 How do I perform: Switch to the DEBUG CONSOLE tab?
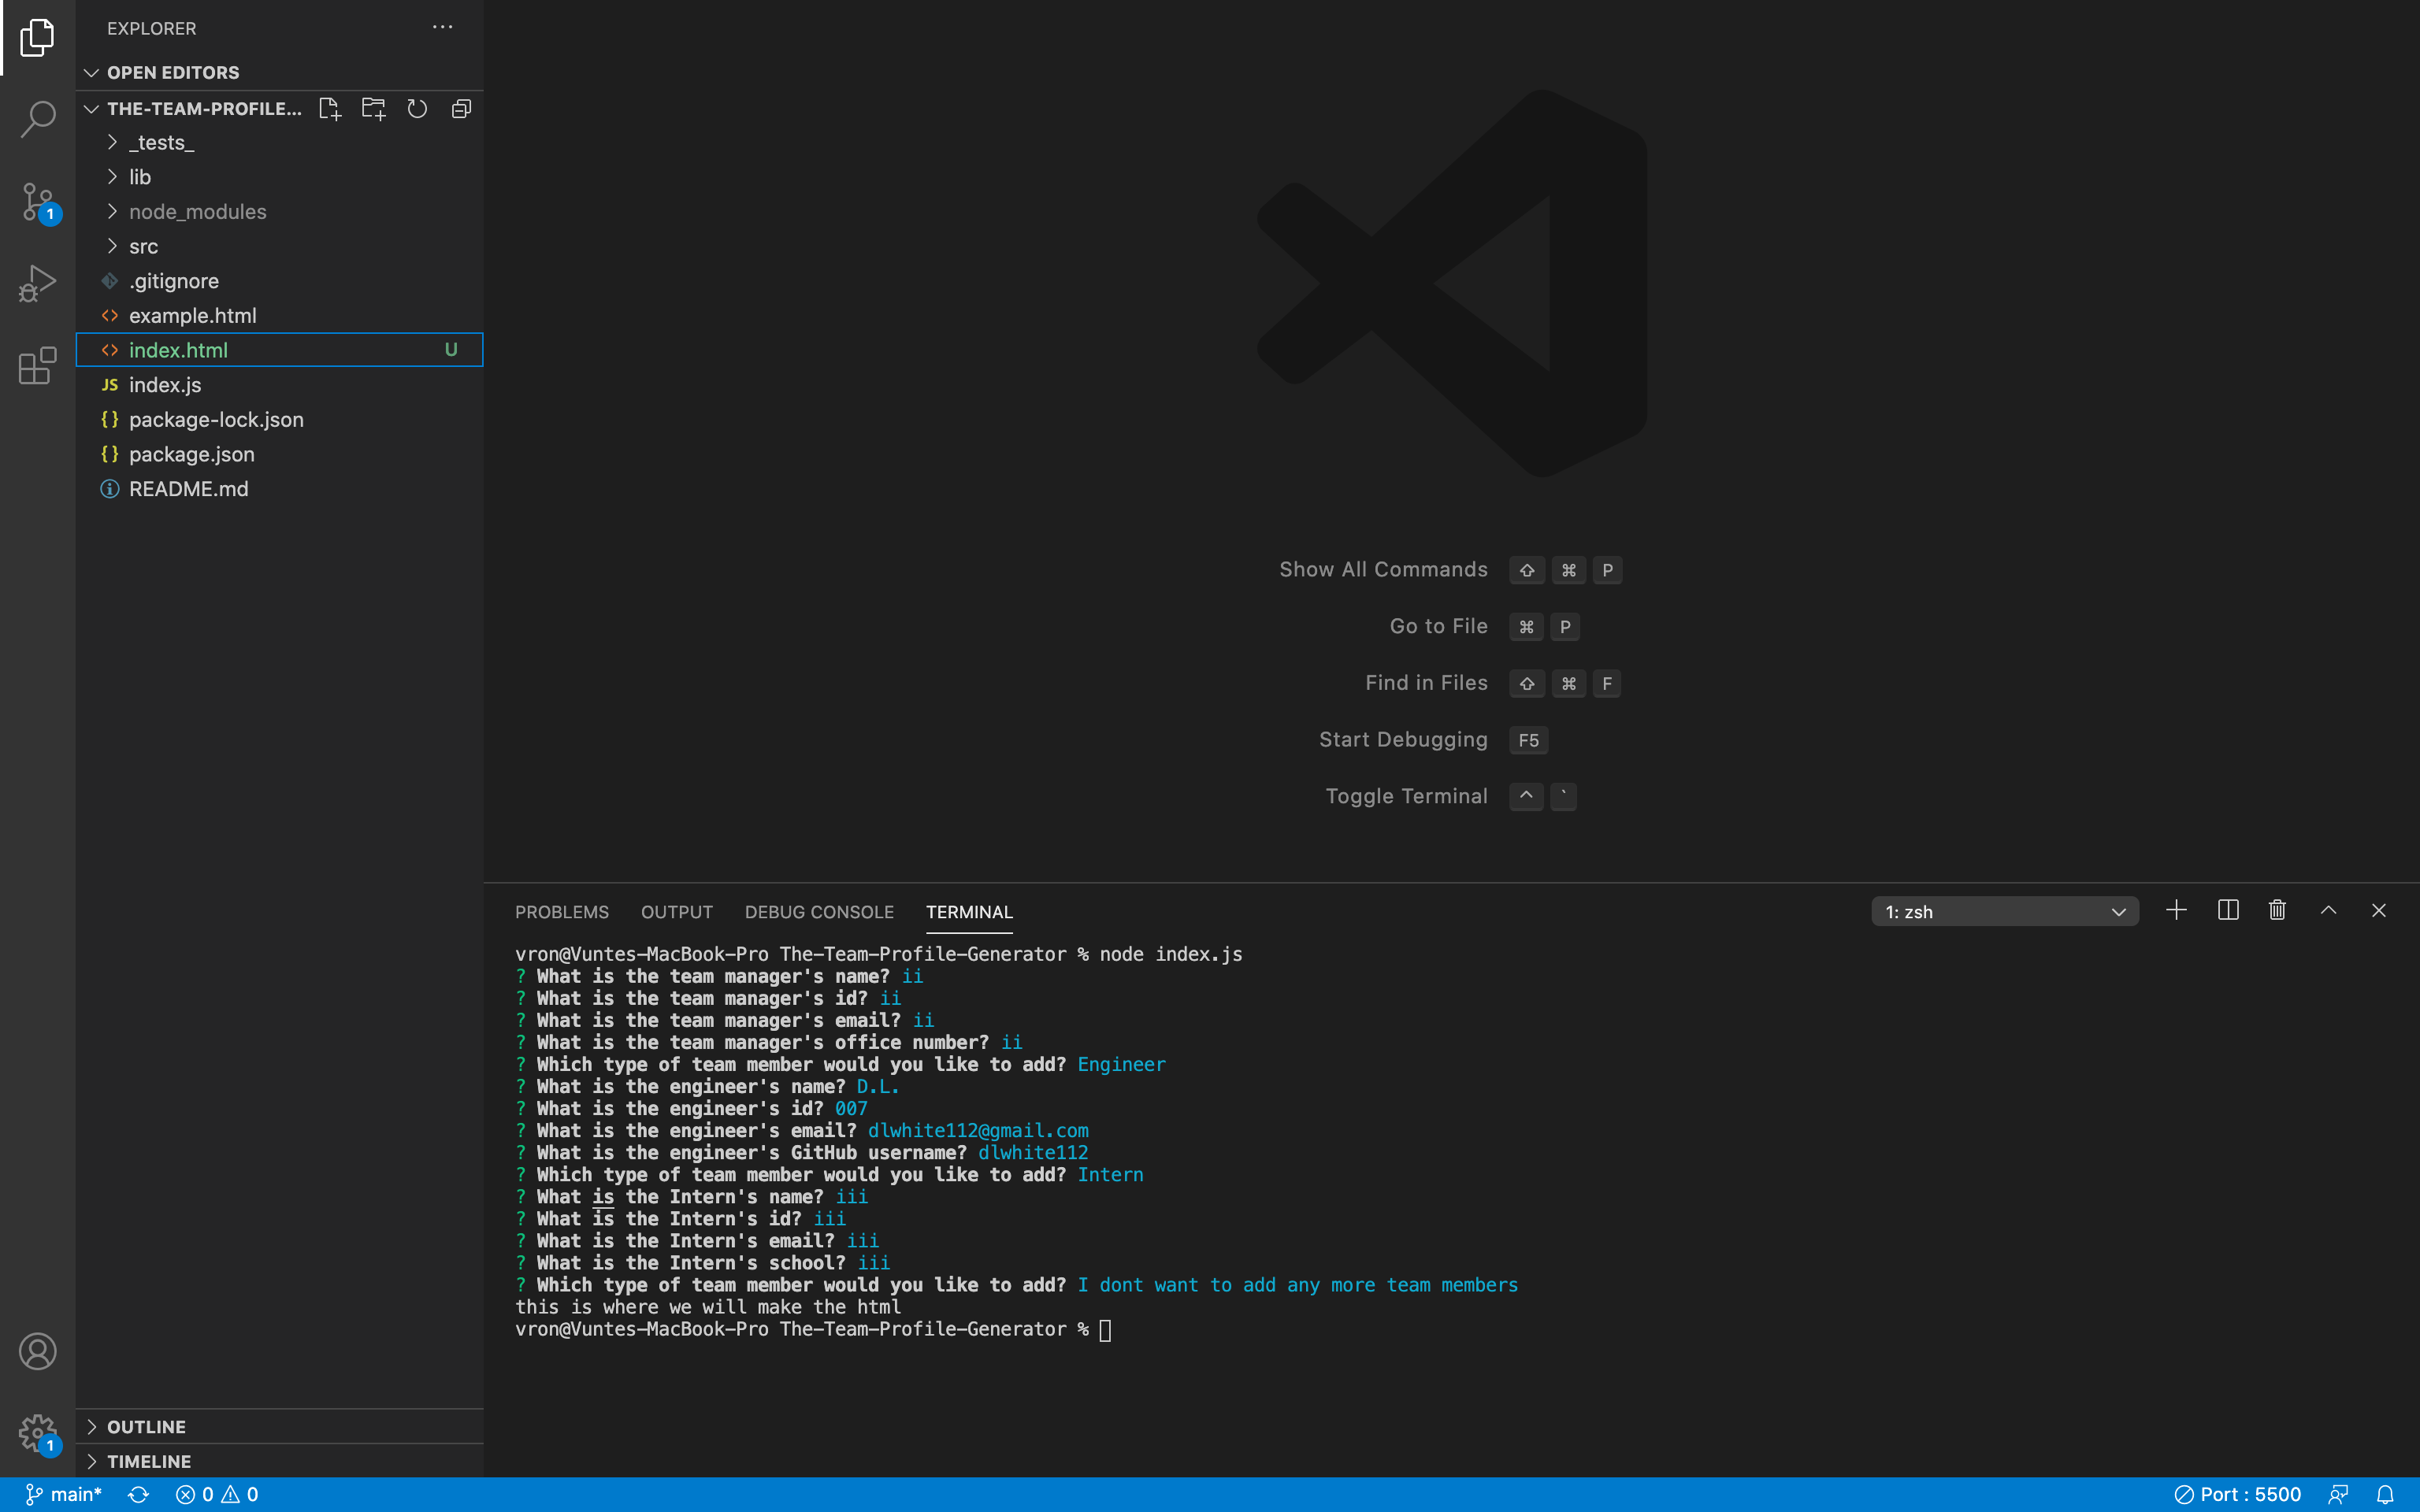819,911
